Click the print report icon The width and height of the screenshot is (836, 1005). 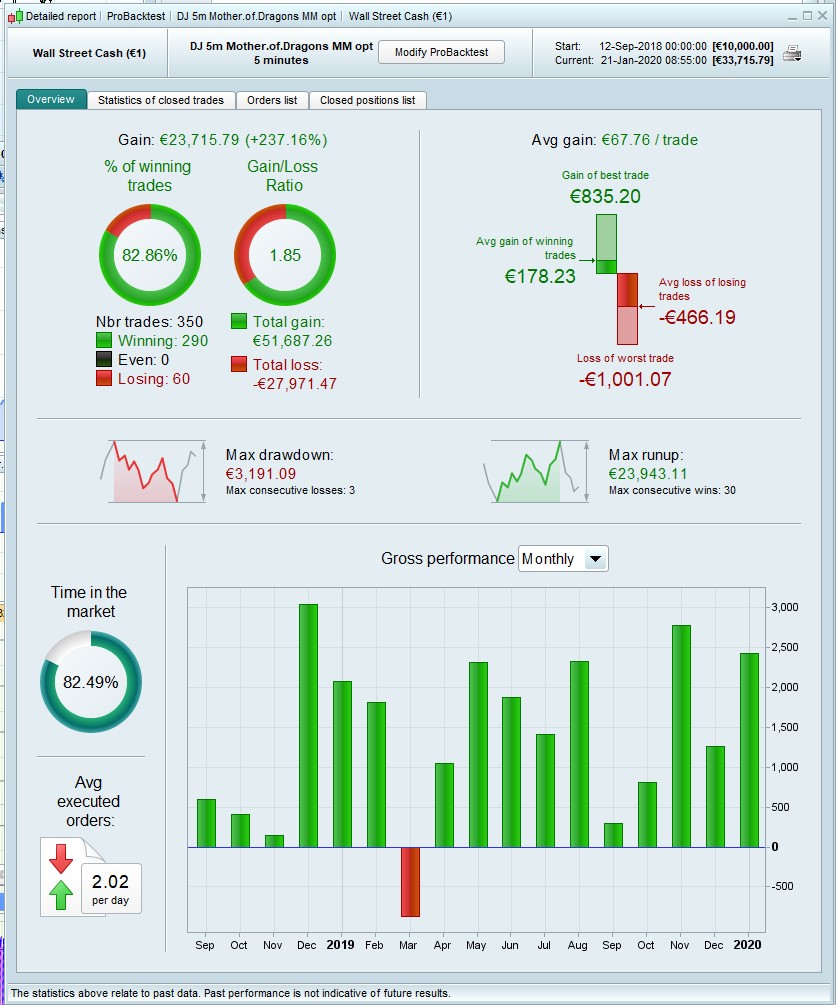point(792,53)
